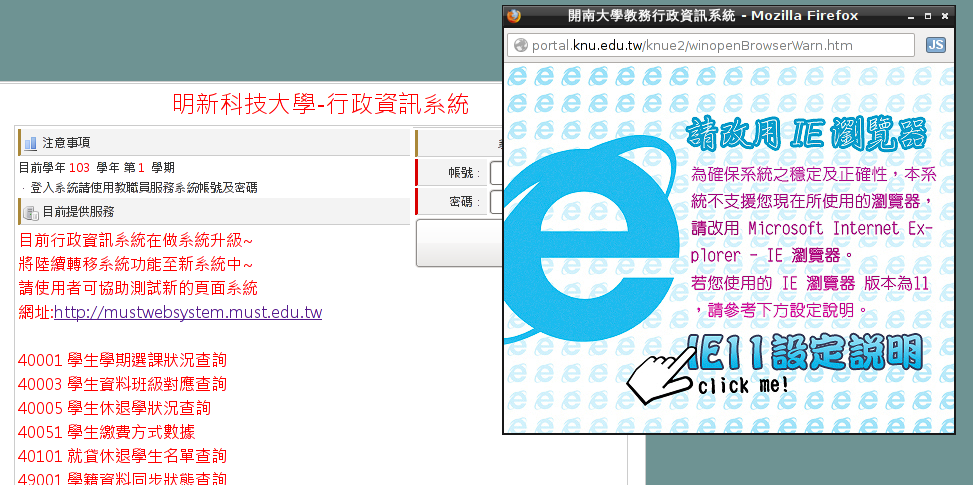Click the 帳號 label
This screenshot has height=485, width=973.
pyautogui.click(x=464, y=173)
